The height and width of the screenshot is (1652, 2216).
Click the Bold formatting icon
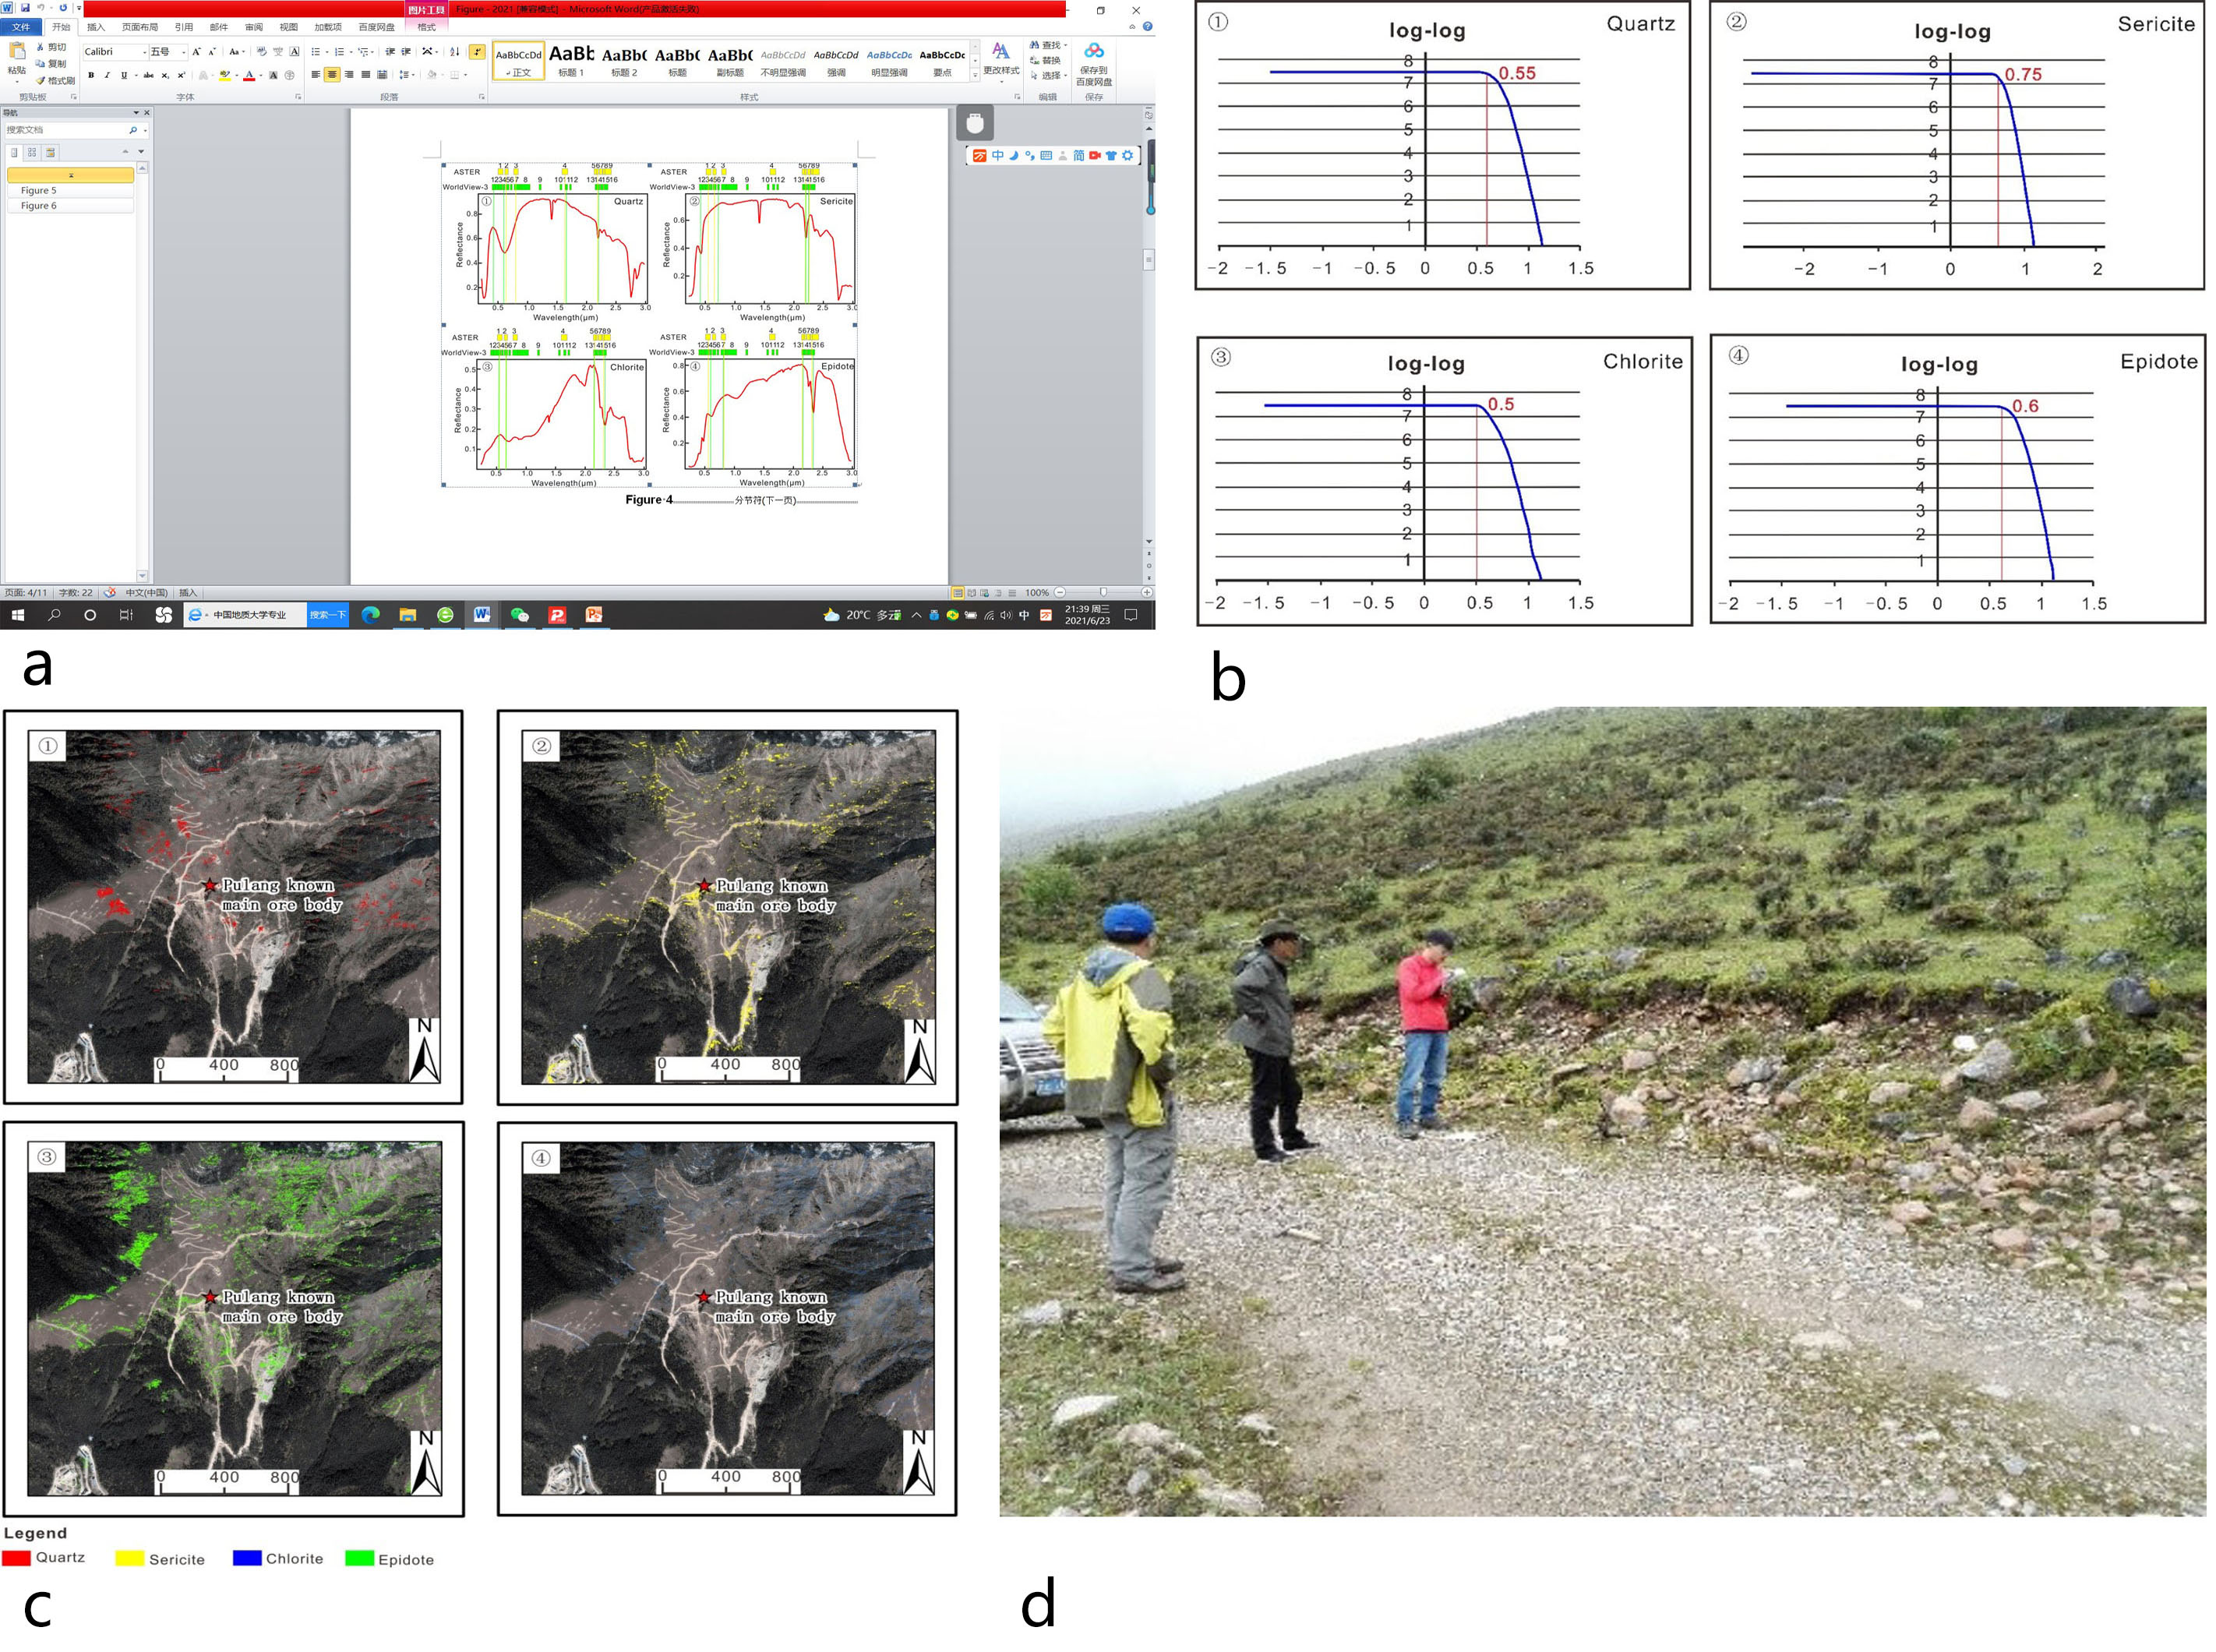[x=91, y=75]
